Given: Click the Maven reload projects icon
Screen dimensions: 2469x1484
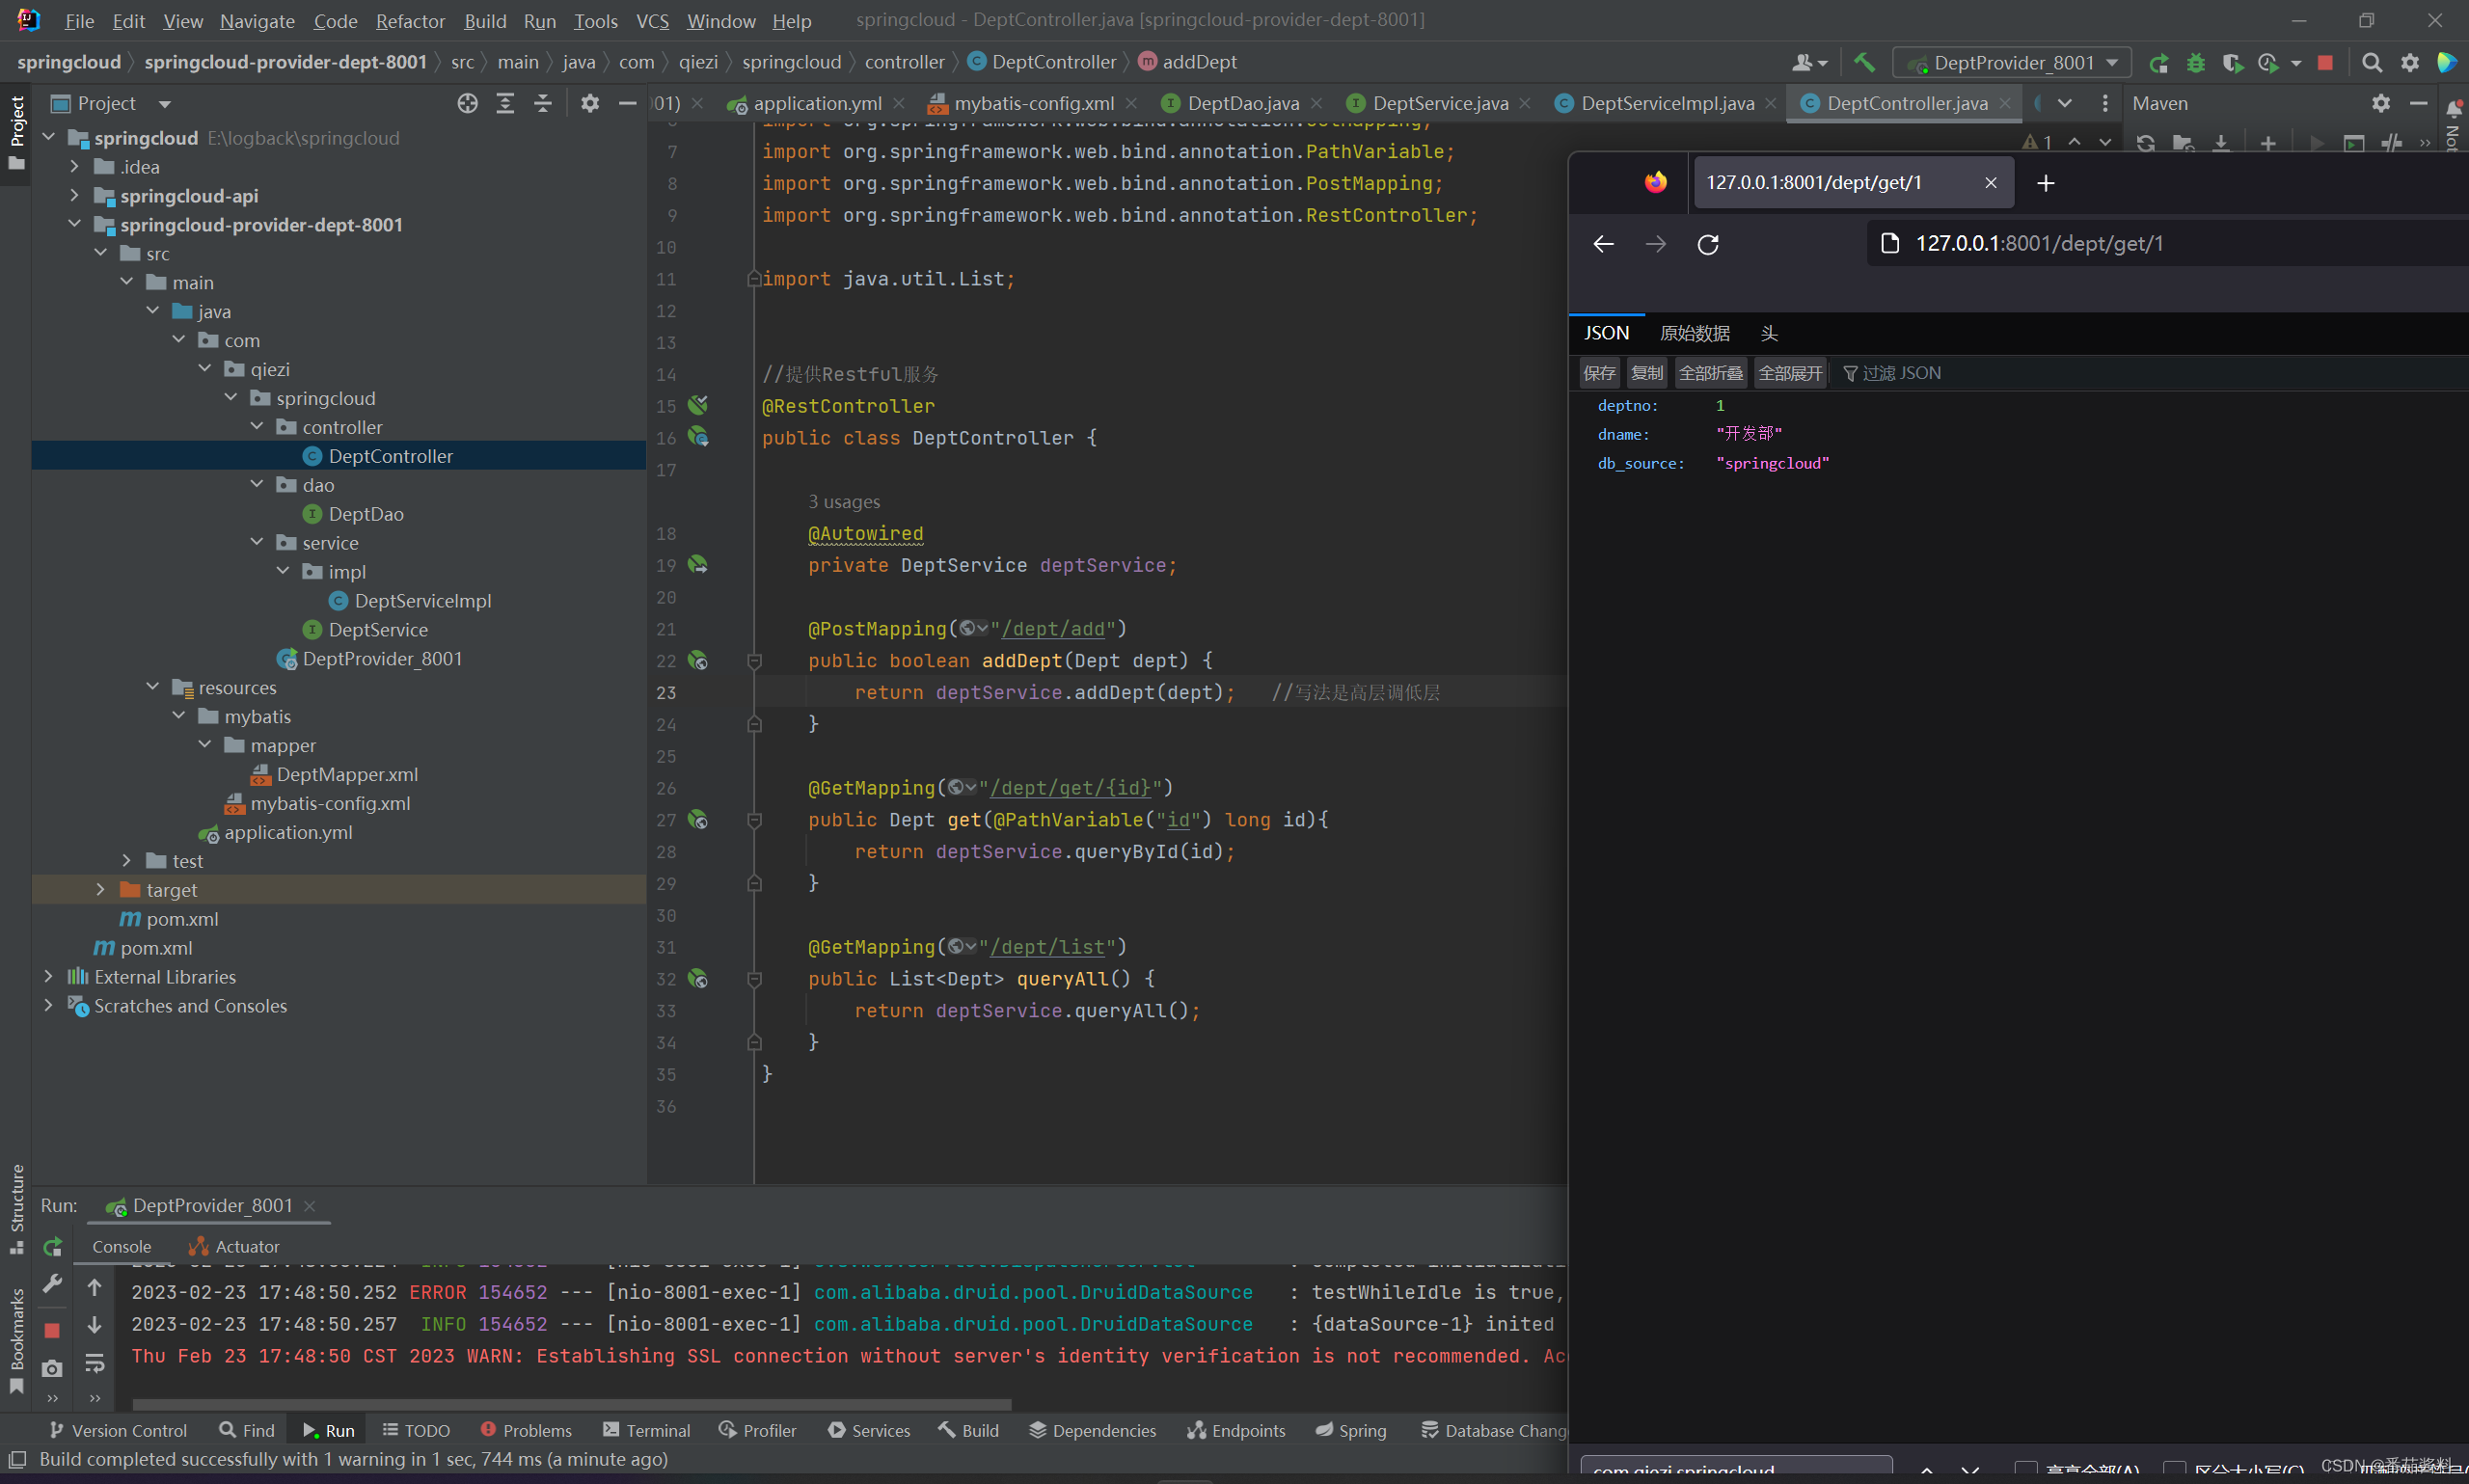Looking at the screenshot, I should click(x=2146, y=143).
